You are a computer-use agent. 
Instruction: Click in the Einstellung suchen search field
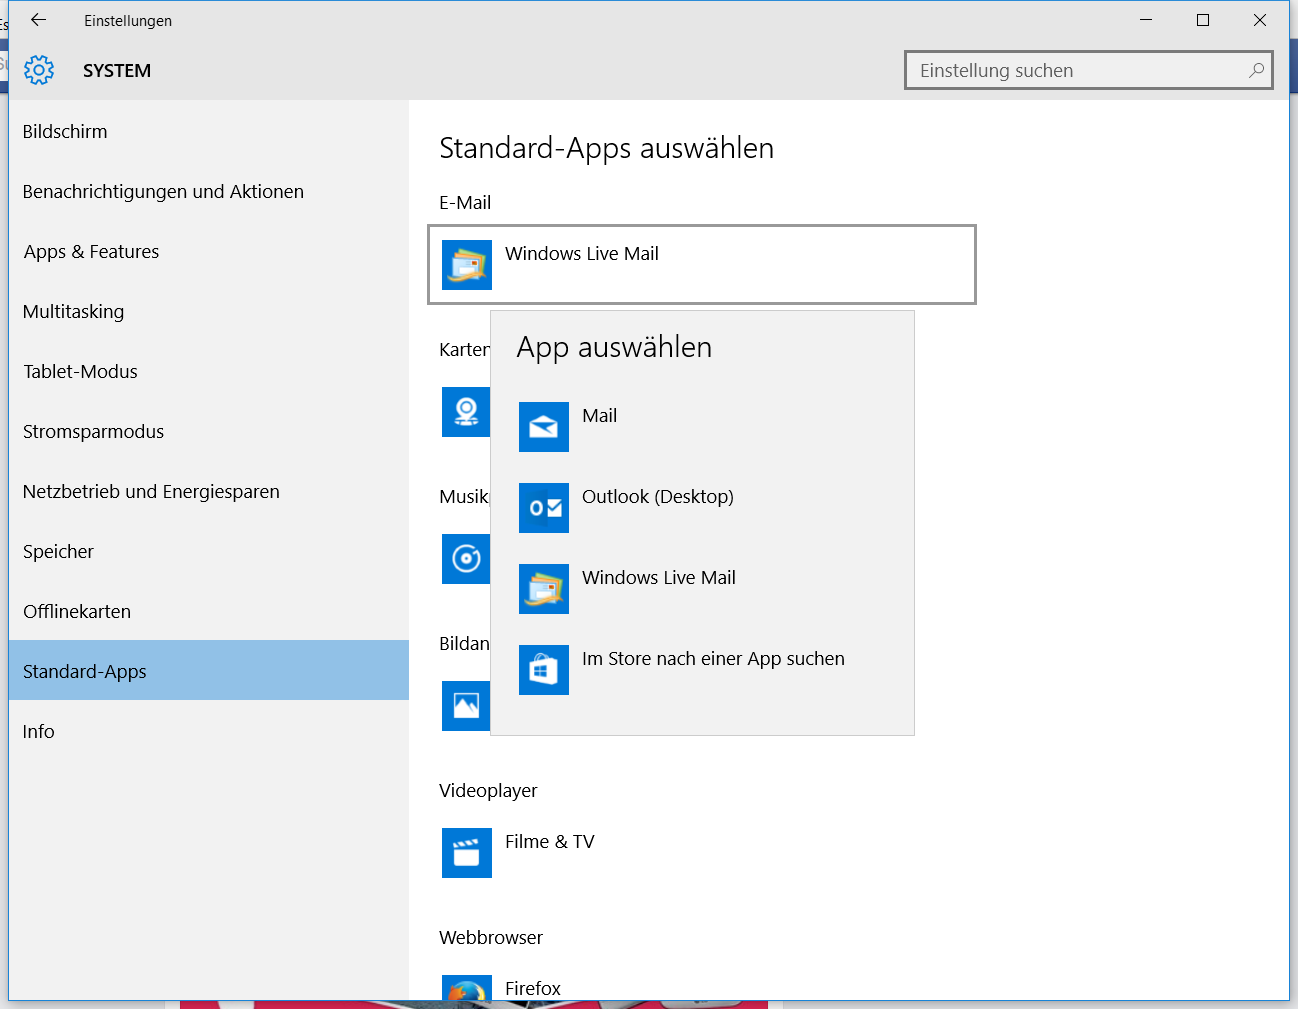[x=1080, y=70]
